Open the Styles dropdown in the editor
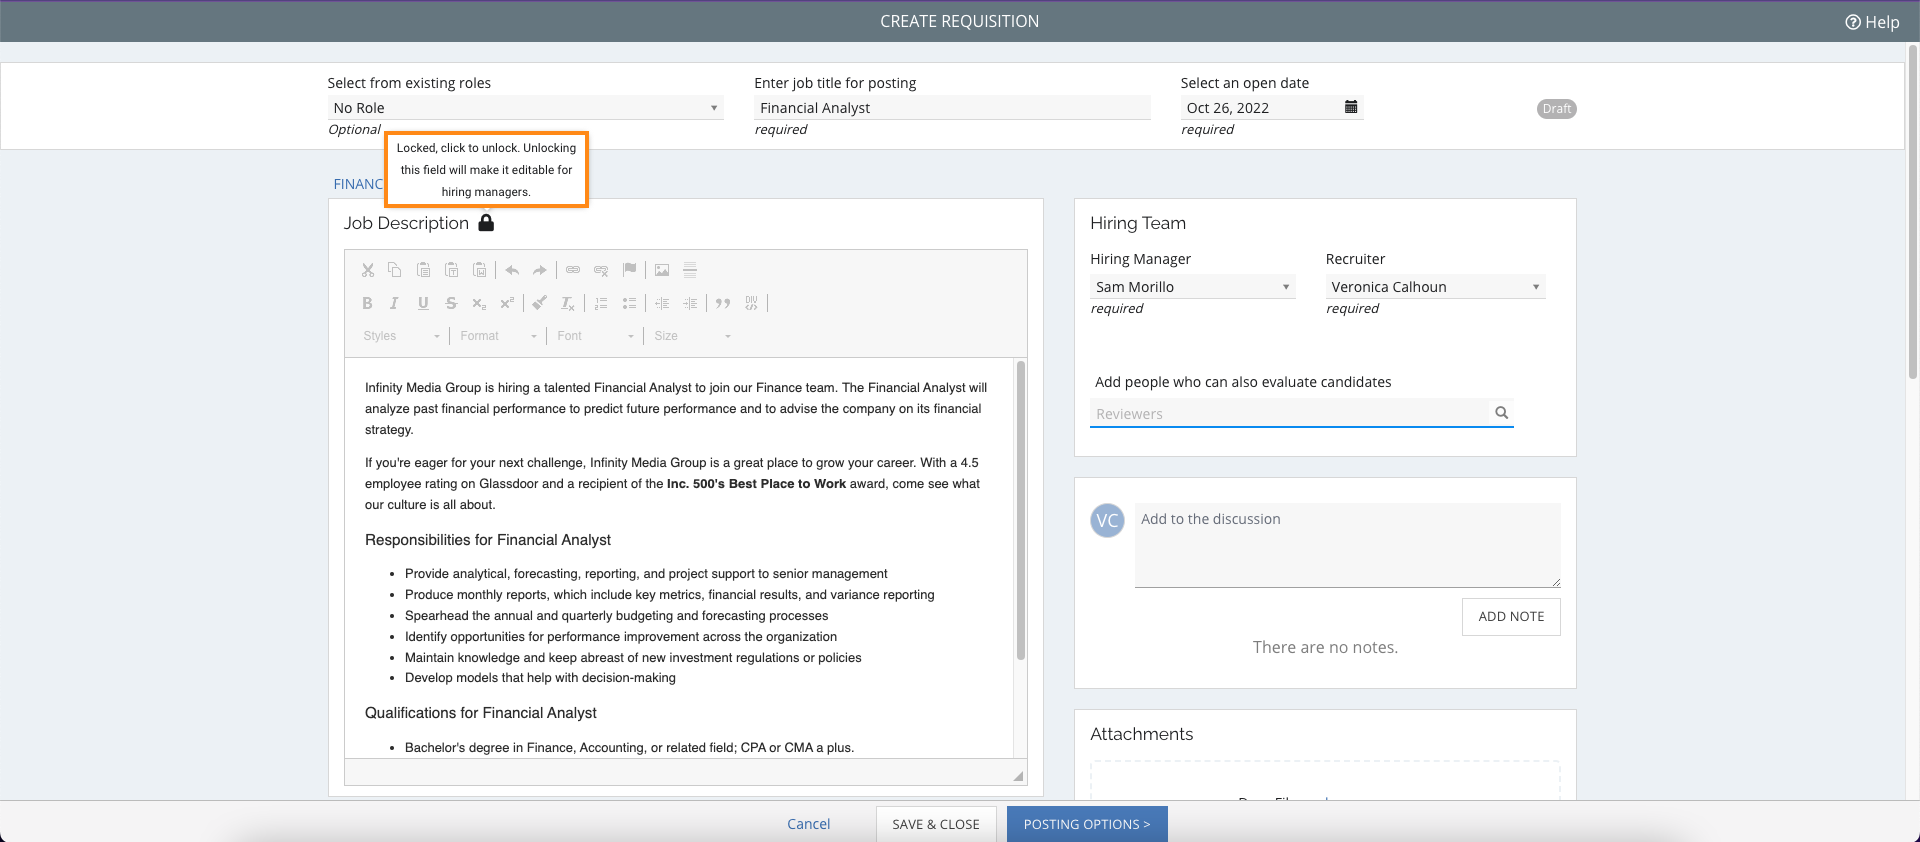Screen dimensions: 1920x842 coord(401,336)
